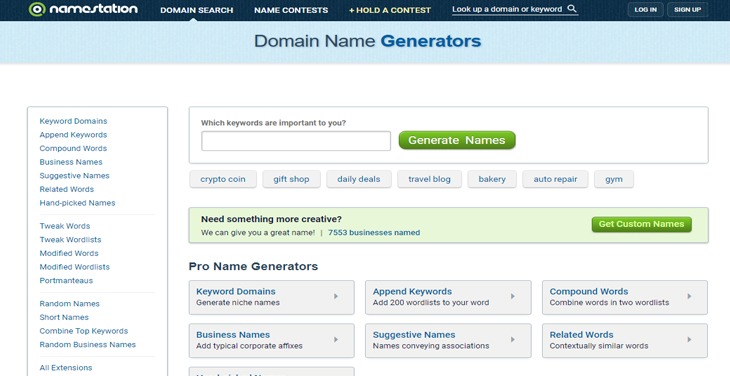Open All Extensions in the sidebar
The image size is (730, 376).
click(x=66, y=368)
